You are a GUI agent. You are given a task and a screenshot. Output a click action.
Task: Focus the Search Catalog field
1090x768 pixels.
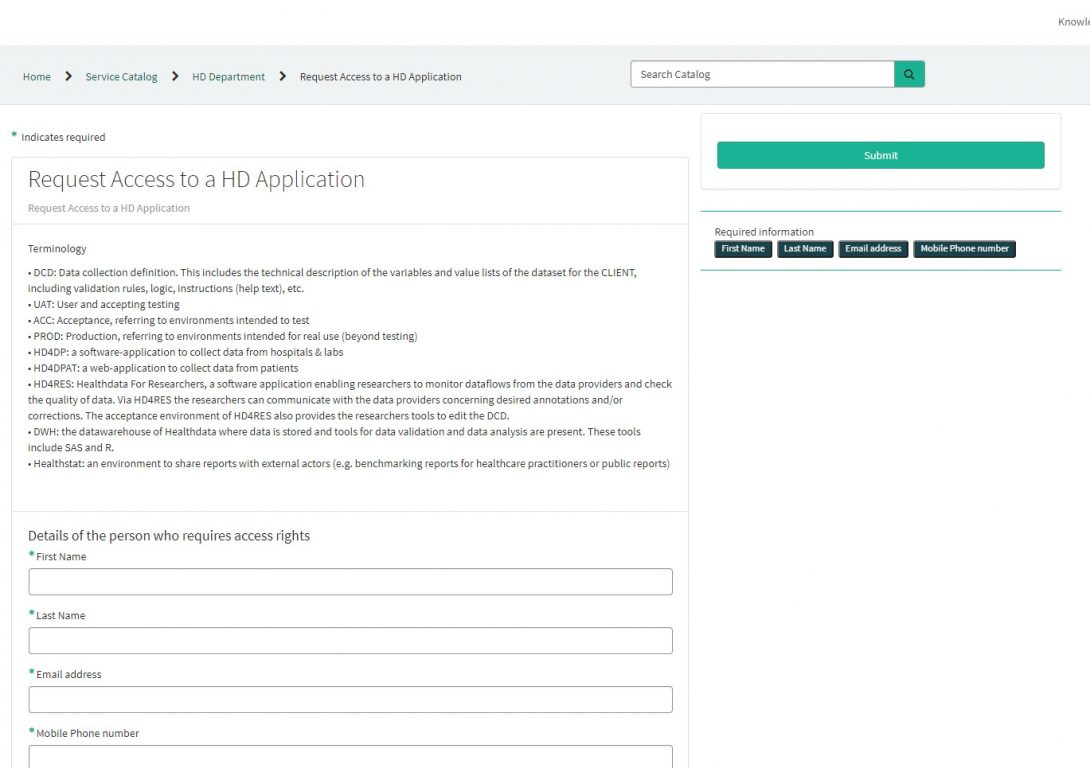(762, 75)
